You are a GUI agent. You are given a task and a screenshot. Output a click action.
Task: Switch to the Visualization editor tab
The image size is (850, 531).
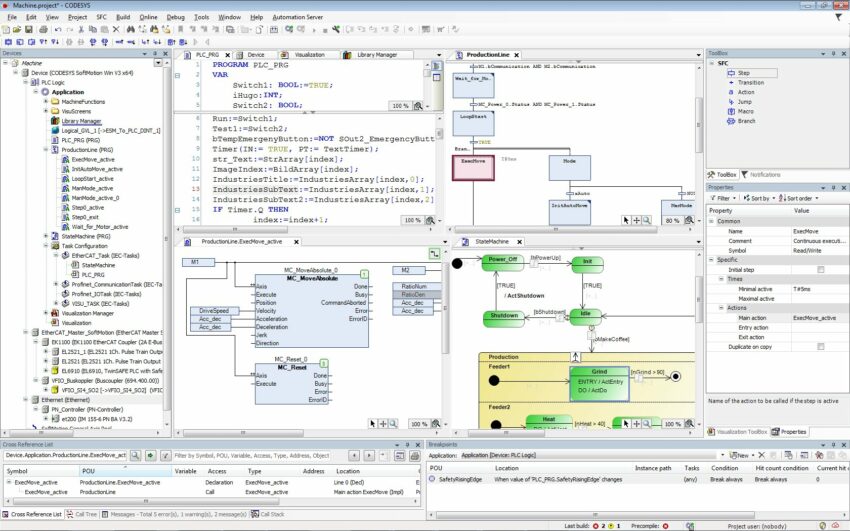(x=309, y=55)
